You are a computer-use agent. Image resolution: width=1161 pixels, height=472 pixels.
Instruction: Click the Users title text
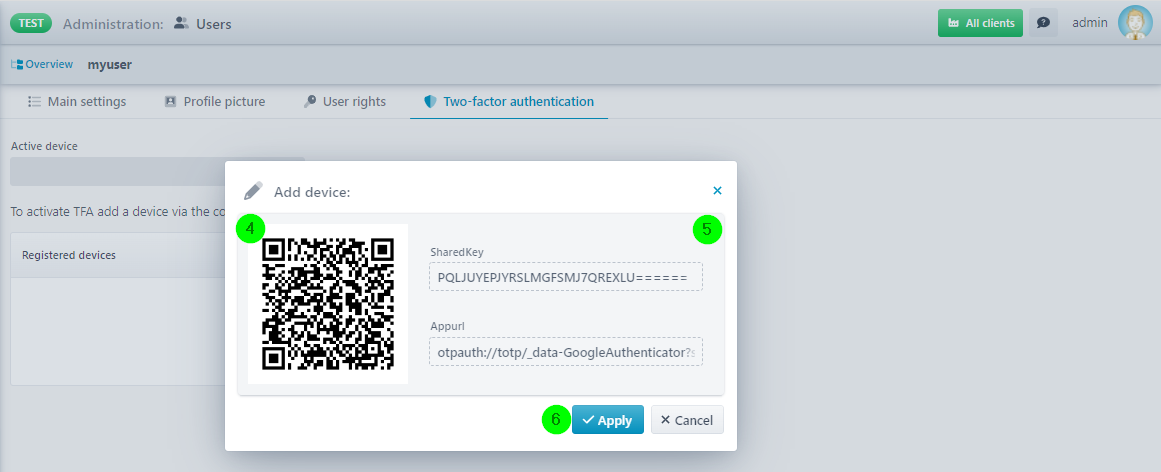(214, 24)
